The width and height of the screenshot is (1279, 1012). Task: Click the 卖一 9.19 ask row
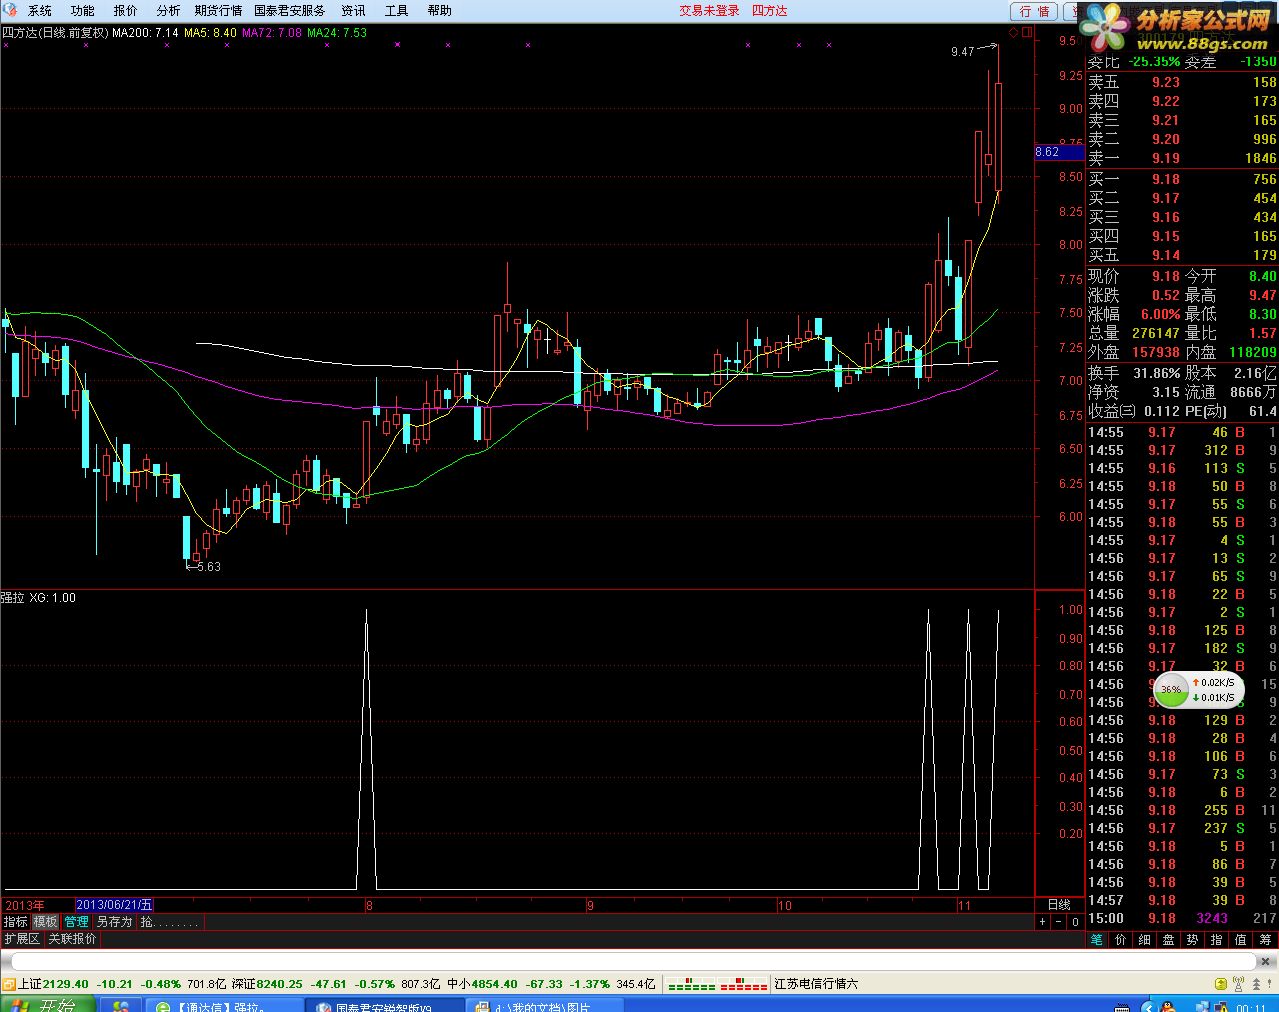pos(1182,158)
